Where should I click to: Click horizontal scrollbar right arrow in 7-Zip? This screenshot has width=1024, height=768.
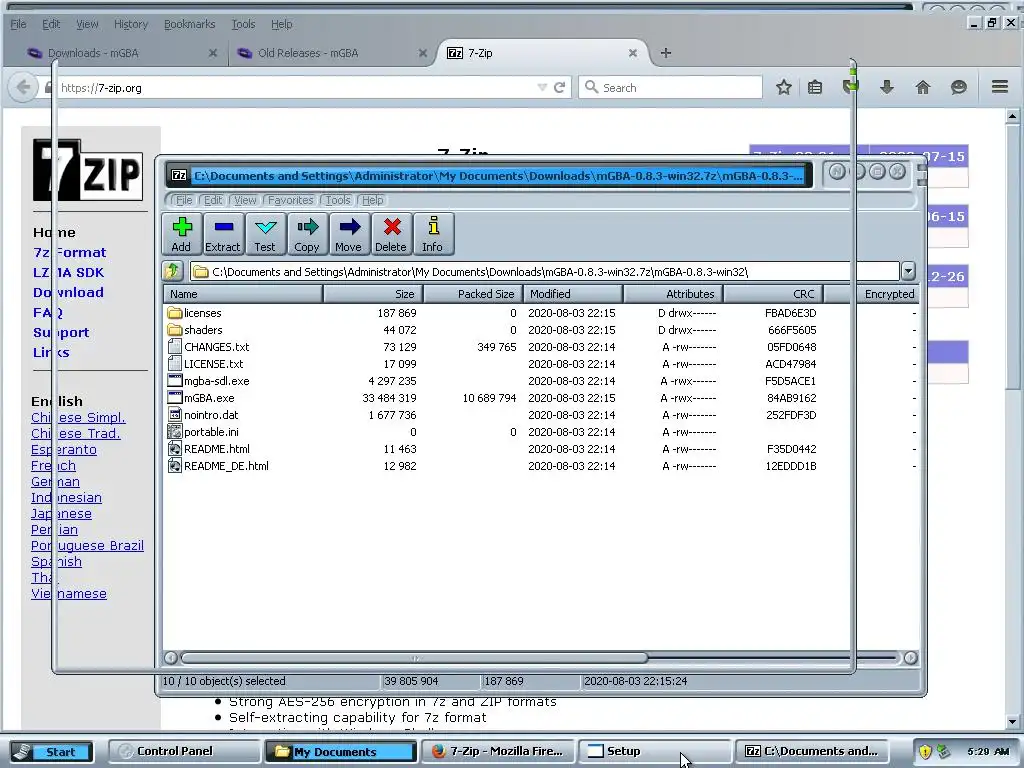point(910,658)
